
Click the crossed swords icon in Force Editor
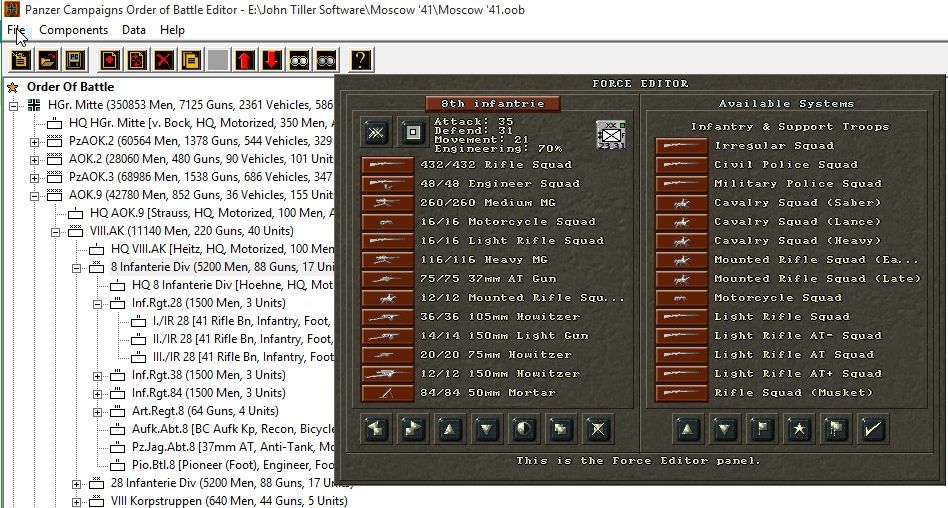point(376,132)
